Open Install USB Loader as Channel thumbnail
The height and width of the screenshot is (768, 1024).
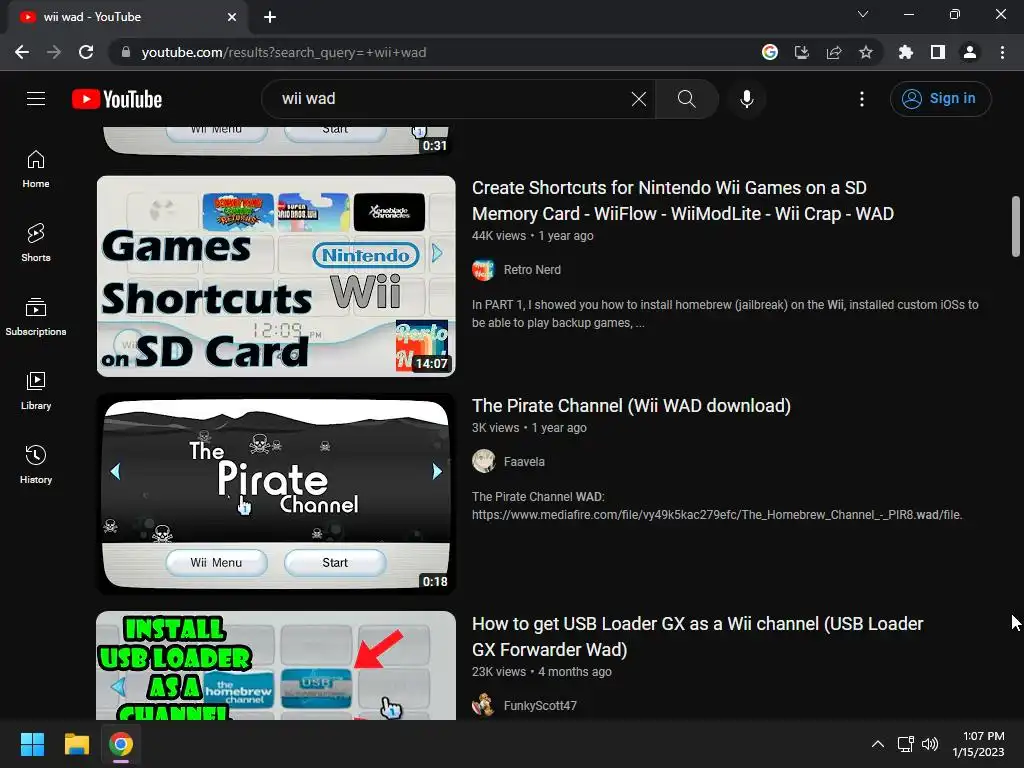tap(276, 665)
